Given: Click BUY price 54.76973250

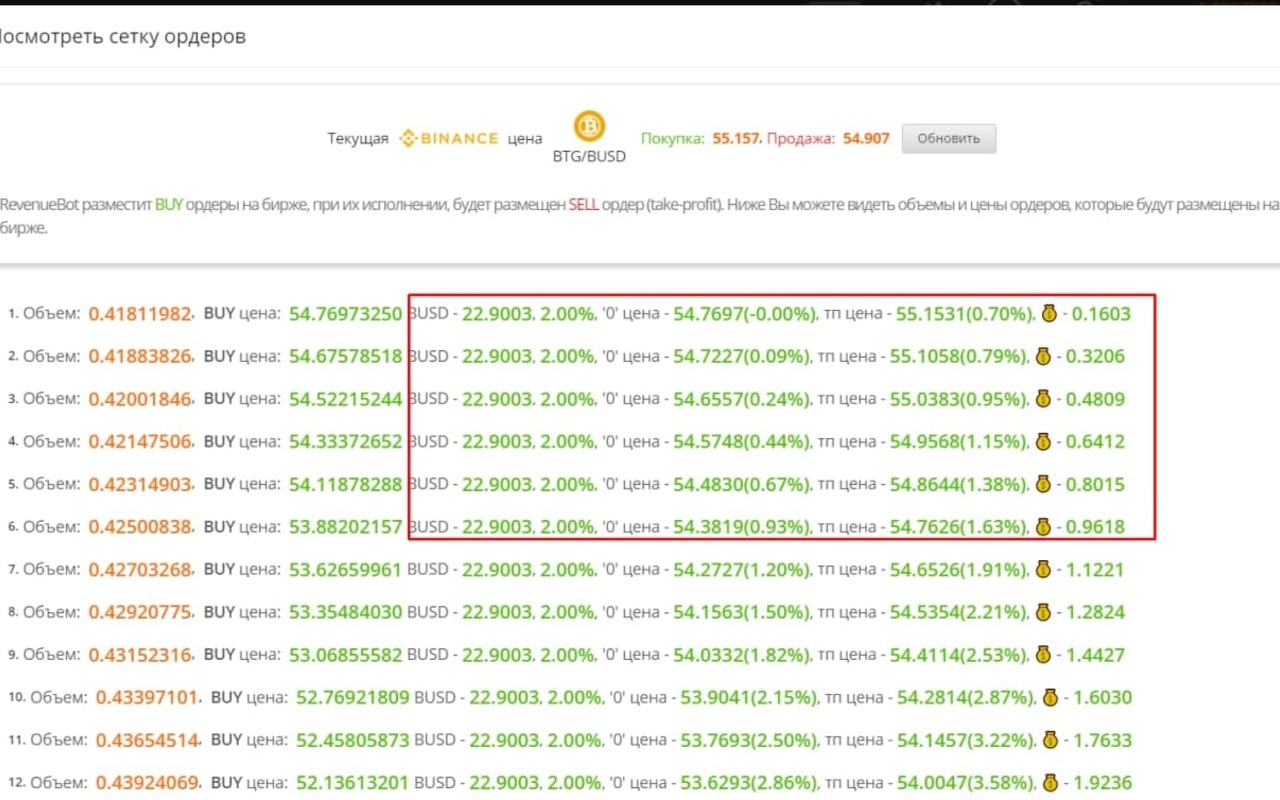Looking at the screenshot, I should click(345, 314).
